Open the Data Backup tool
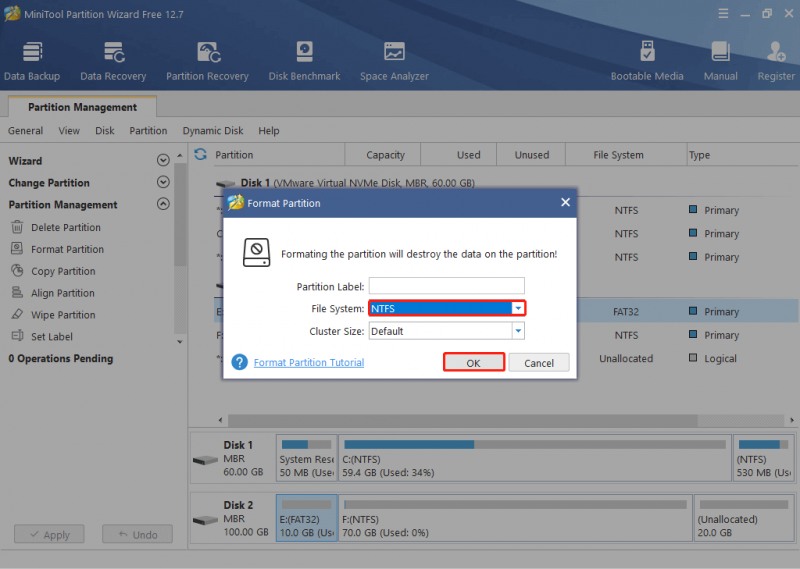Image resolution: width=800 pixels, height=569 pixels. [32, 61]
